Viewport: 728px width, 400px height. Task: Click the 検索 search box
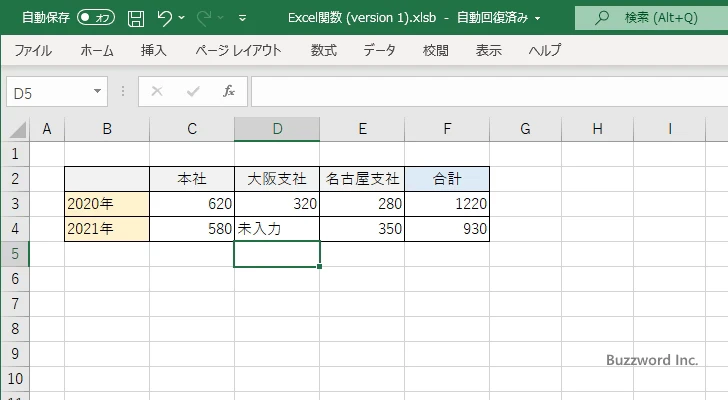coord(651,18)
